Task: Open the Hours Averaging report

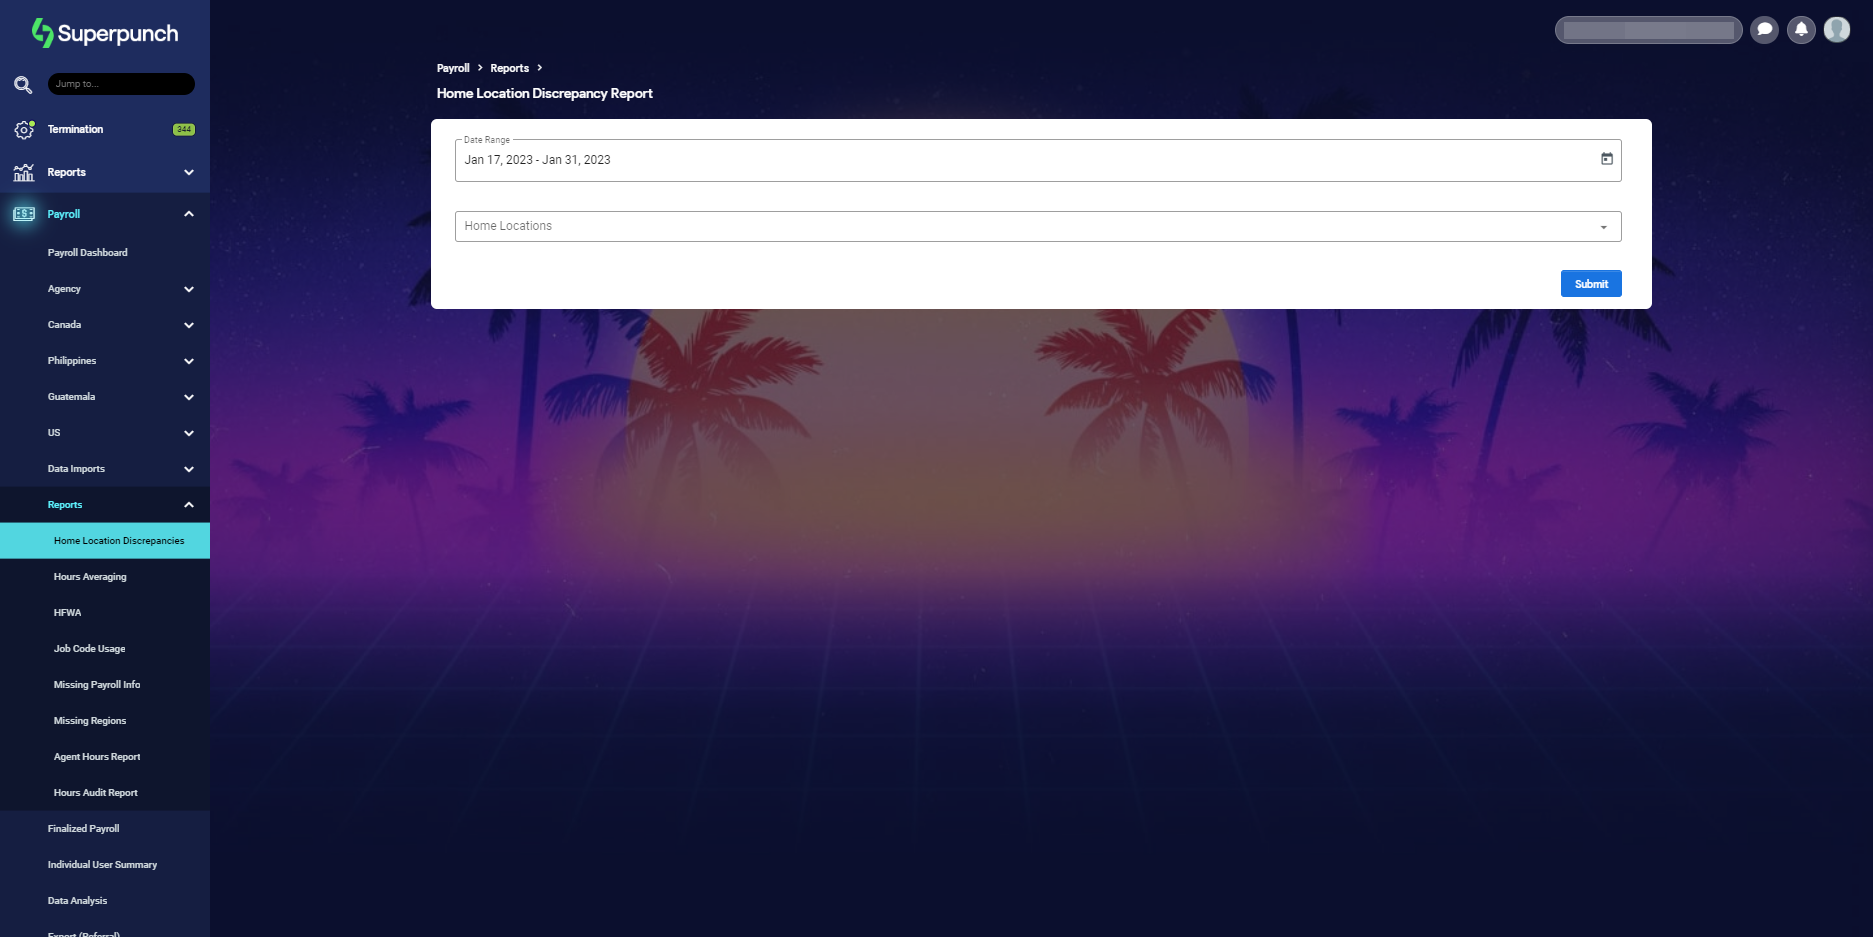Action: [x=90, y=576]
